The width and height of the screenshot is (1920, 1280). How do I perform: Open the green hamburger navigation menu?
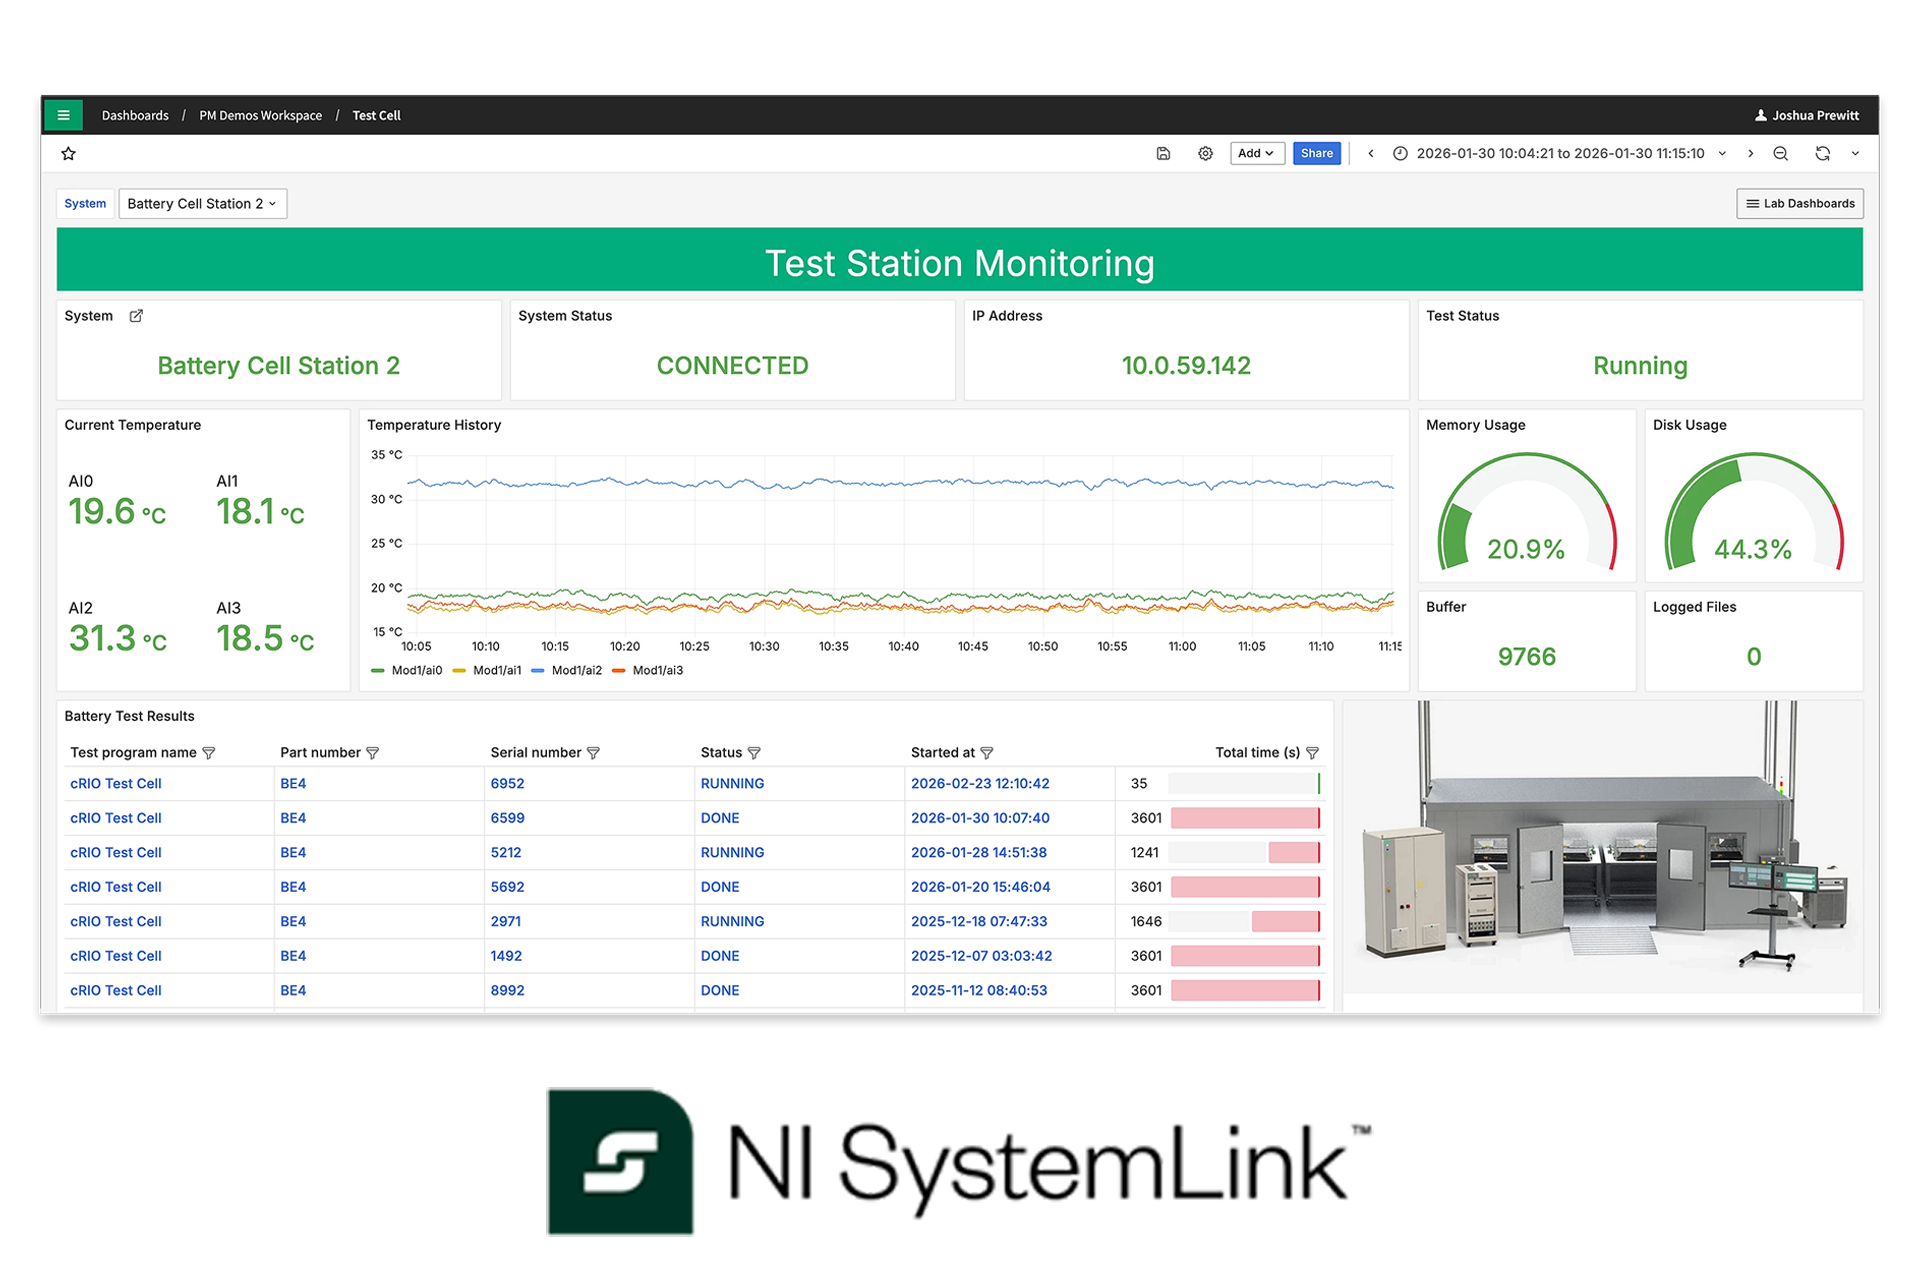point(63,115)
